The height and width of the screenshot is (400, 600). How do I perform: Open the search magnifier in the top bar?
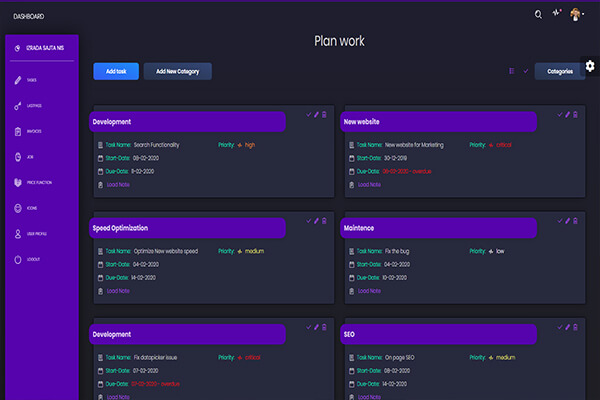(538, 15)
